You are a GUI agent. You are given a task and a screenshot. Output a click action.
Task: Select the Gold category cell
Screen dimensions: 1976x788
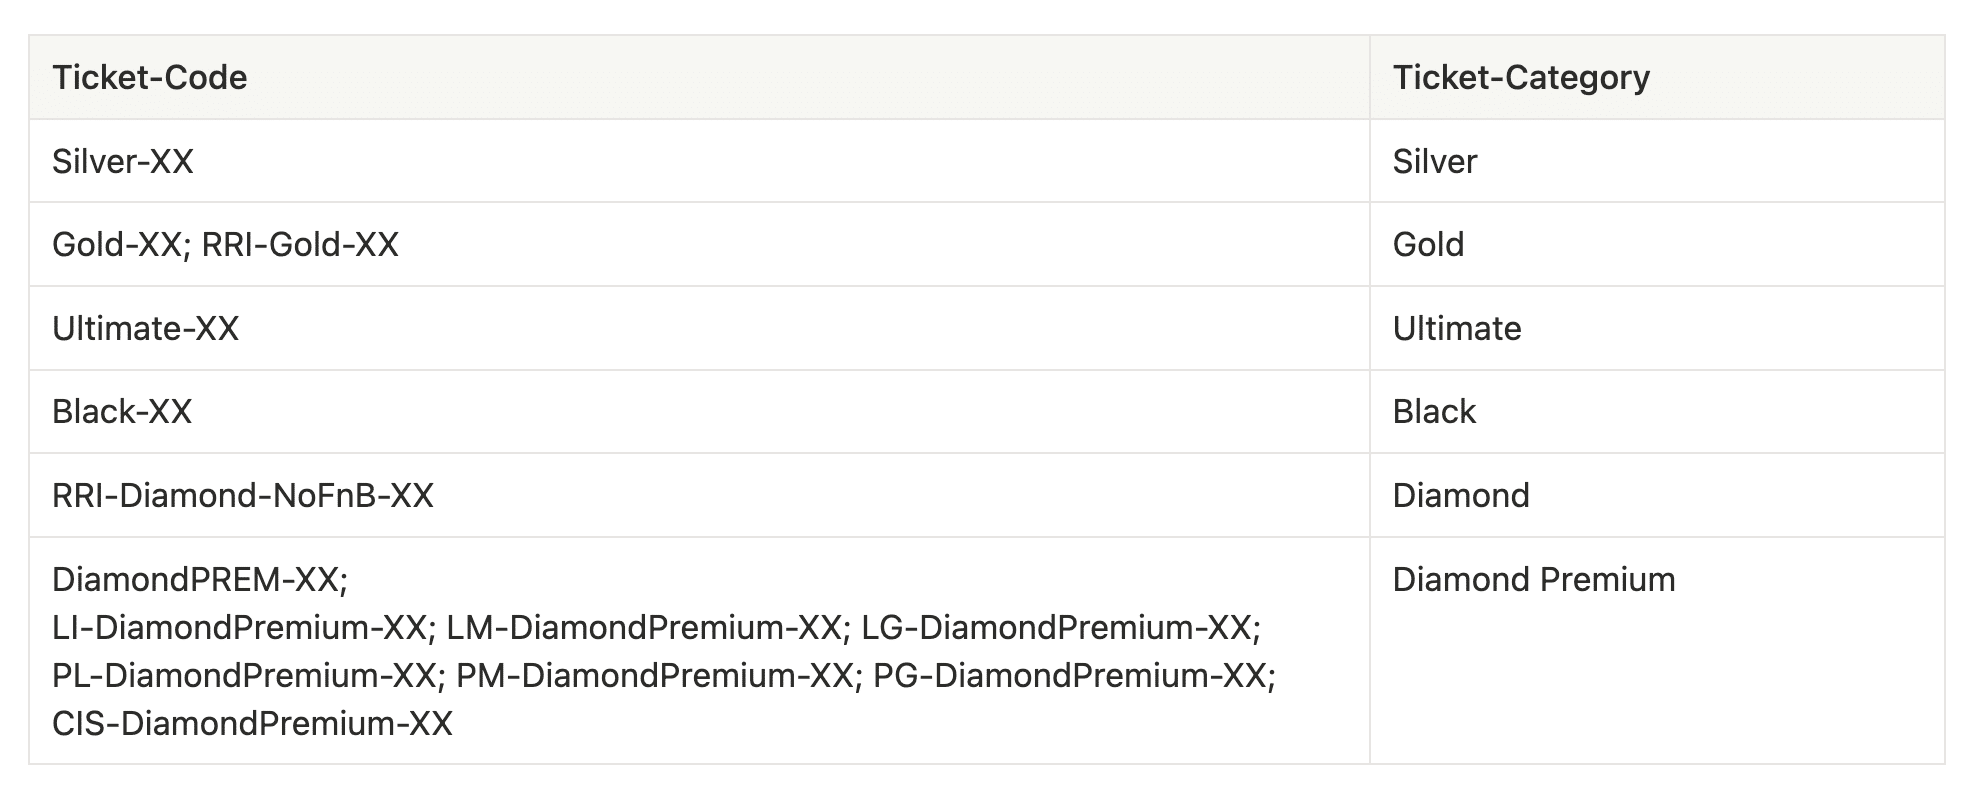1428,245
